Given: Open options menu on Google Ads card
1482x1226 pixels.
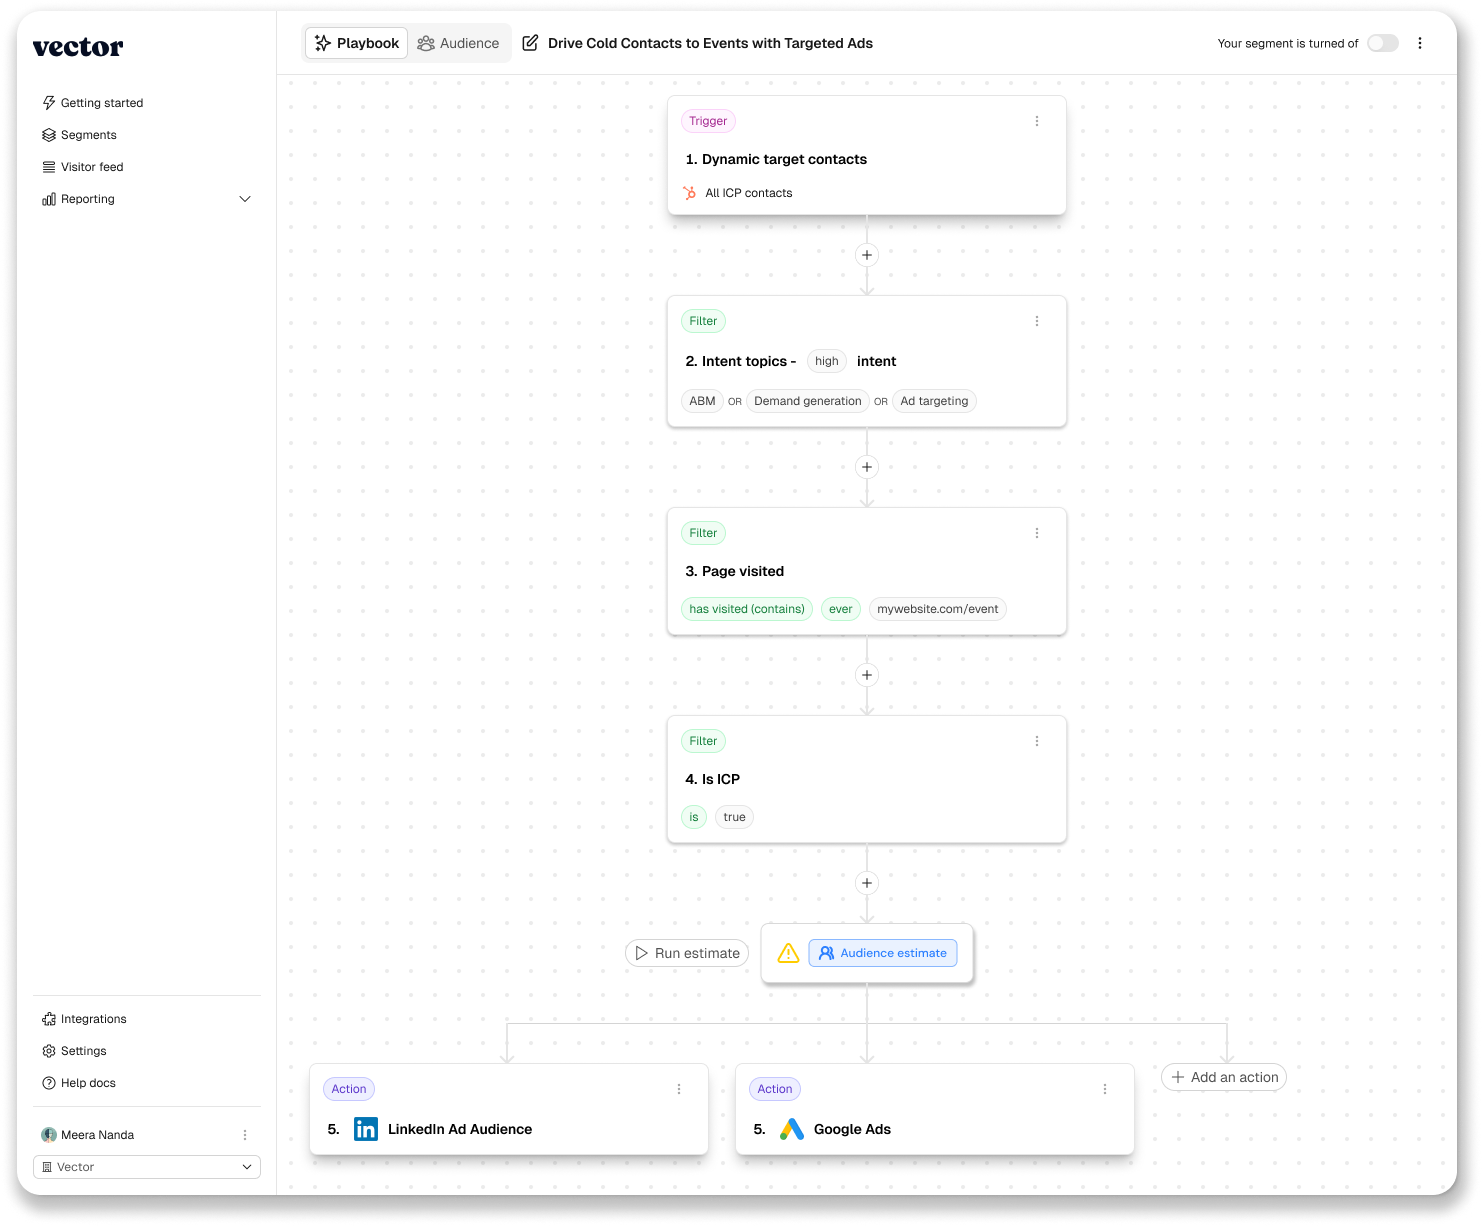Looking at the screenshot, I should pos(1105,1089).
